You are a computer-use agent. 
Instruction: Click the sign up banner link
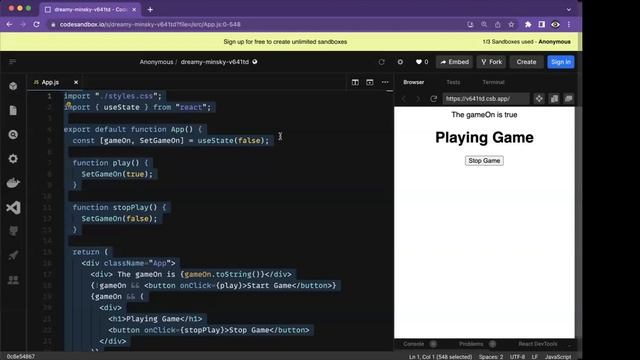click(285, 42)
